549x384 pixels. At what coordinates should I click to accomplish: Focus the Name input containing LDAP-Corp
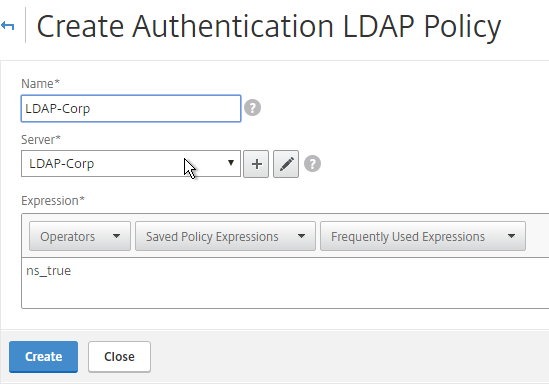point(131,109)
